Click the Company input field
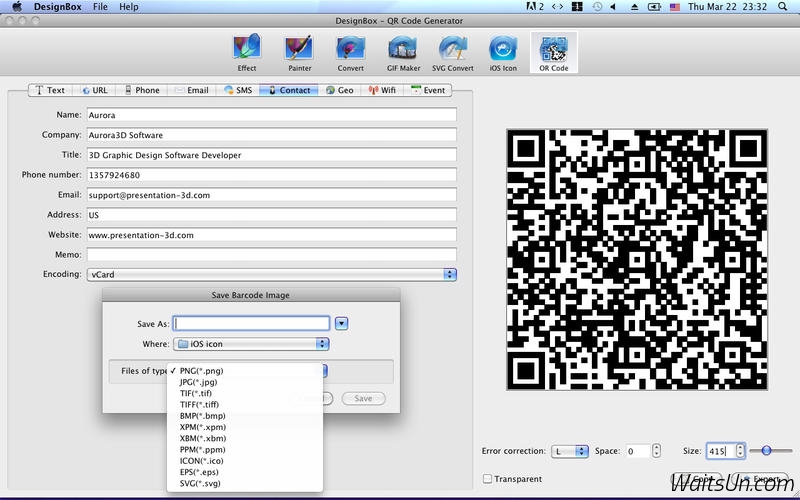The height and width of the screenshot is (500, 800). pyautogui.click(x=271, y=135)
